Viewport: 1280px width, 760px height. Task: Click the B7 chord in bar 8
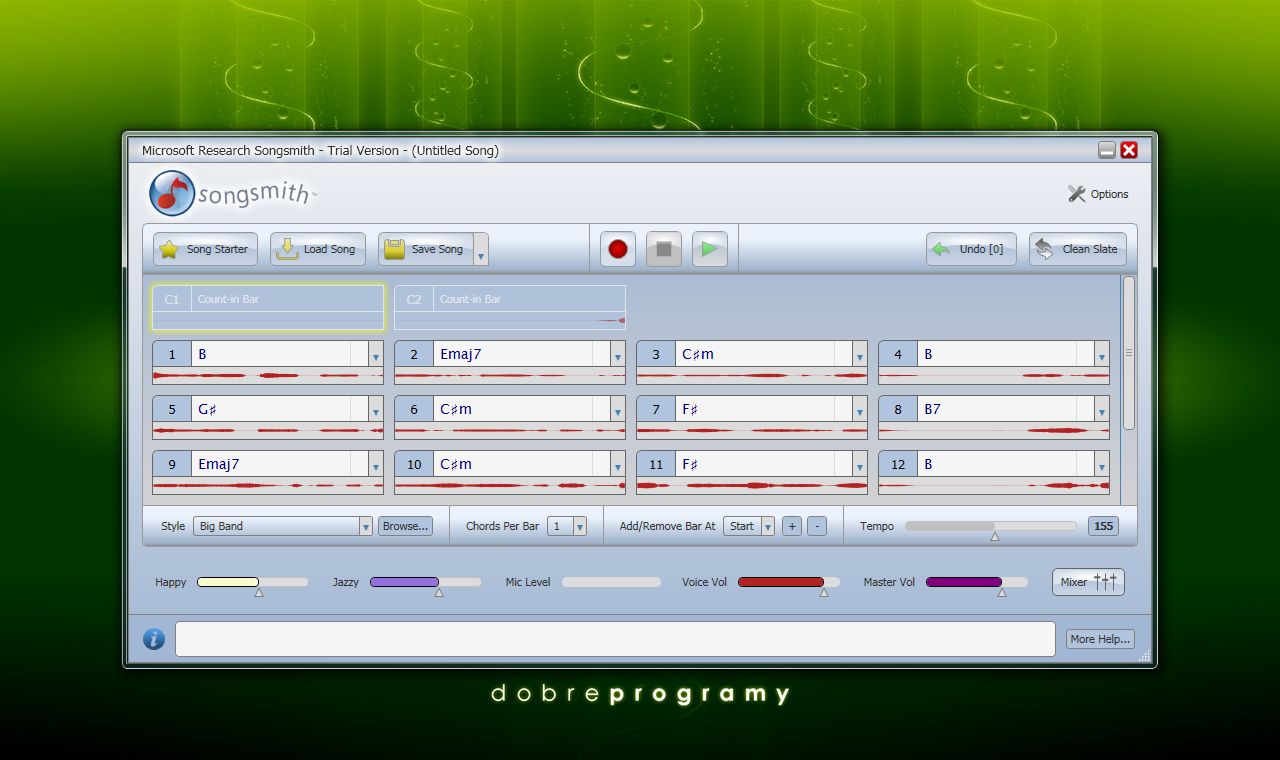pos(932,409)
